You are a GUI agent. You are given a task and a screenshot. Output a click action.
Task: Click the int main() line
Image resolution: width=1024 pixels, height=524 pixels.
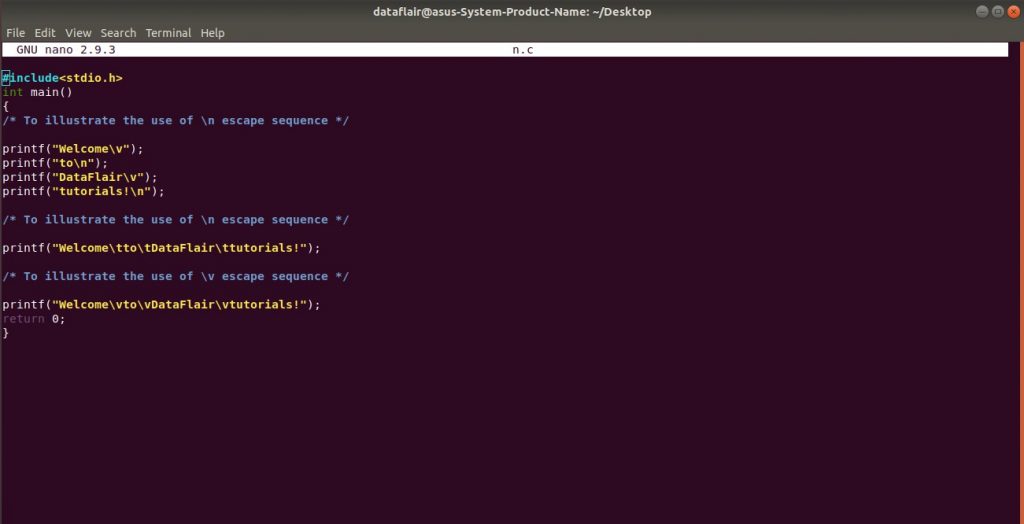pos(37,92)
